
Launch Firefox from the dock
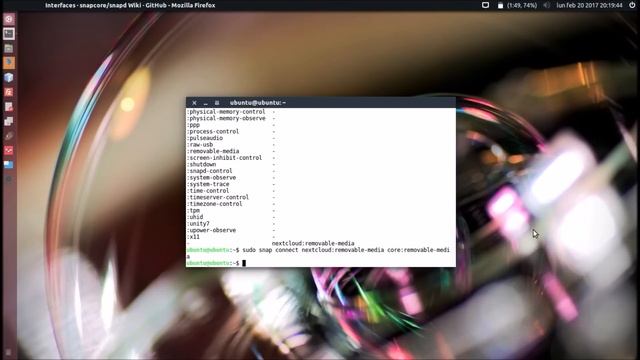[9, 62]
